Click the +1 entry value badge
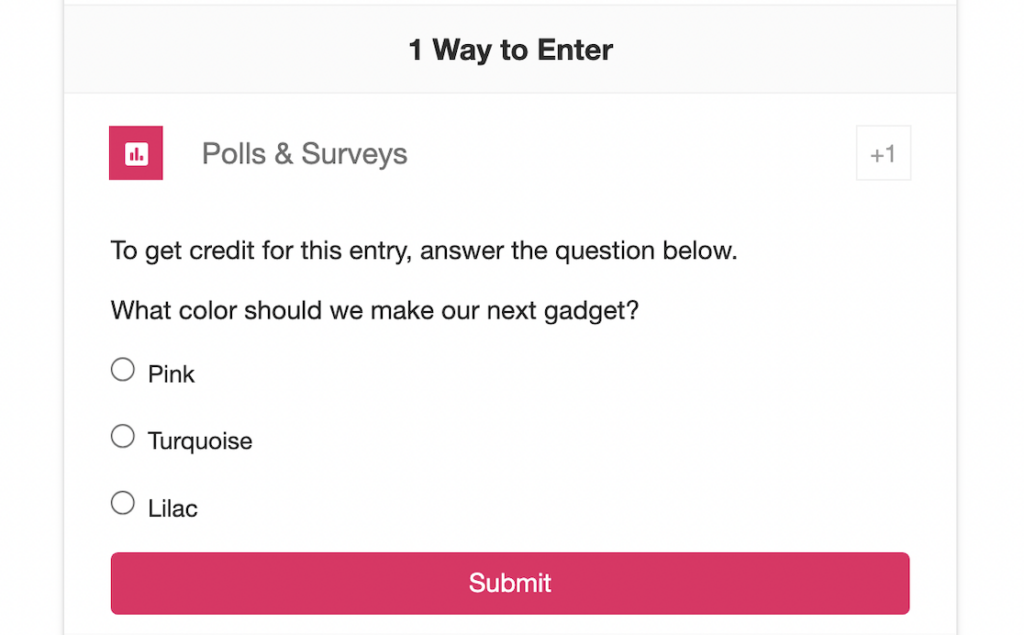The width and height of the screenshot is (1024, 635). pos(883,153)
